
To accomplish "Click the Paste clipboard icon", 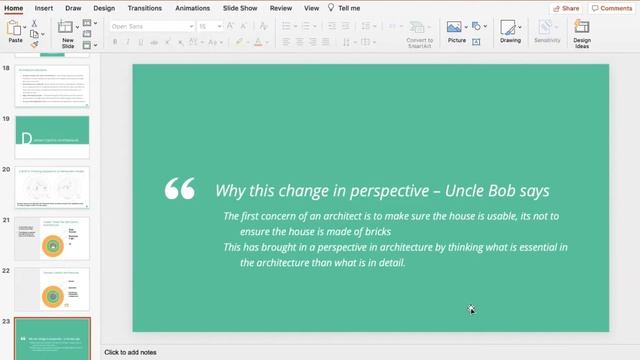I will click(x=14, y=29).
